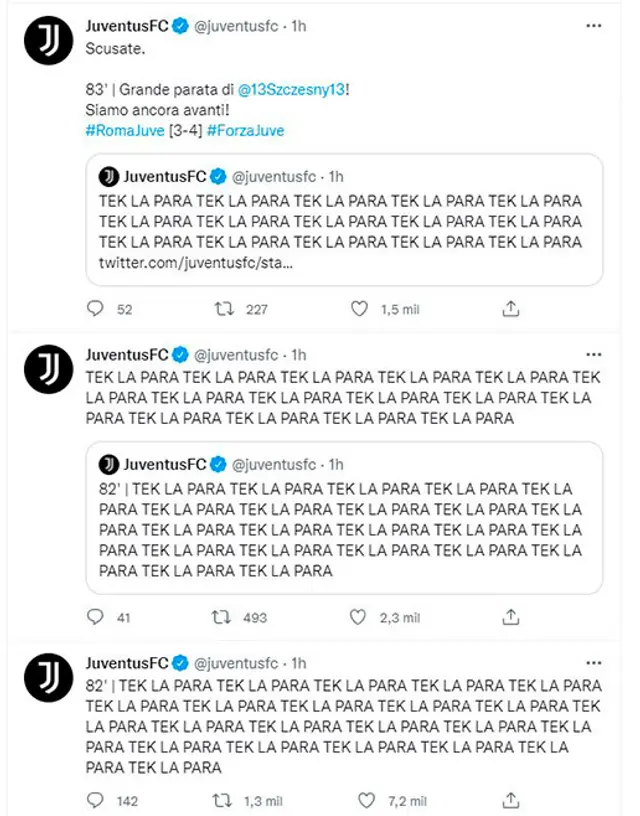Reply to the 'Scusate.' tweet
The width and height of the screenshot is (640, 816).
(96, 309)
